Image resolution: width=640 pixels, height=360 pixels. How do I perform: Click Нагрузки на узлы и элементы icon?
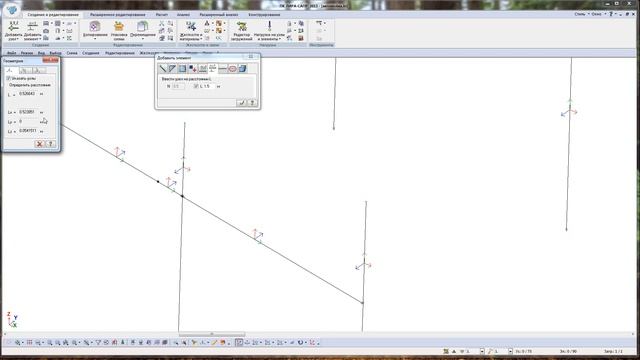269,31
